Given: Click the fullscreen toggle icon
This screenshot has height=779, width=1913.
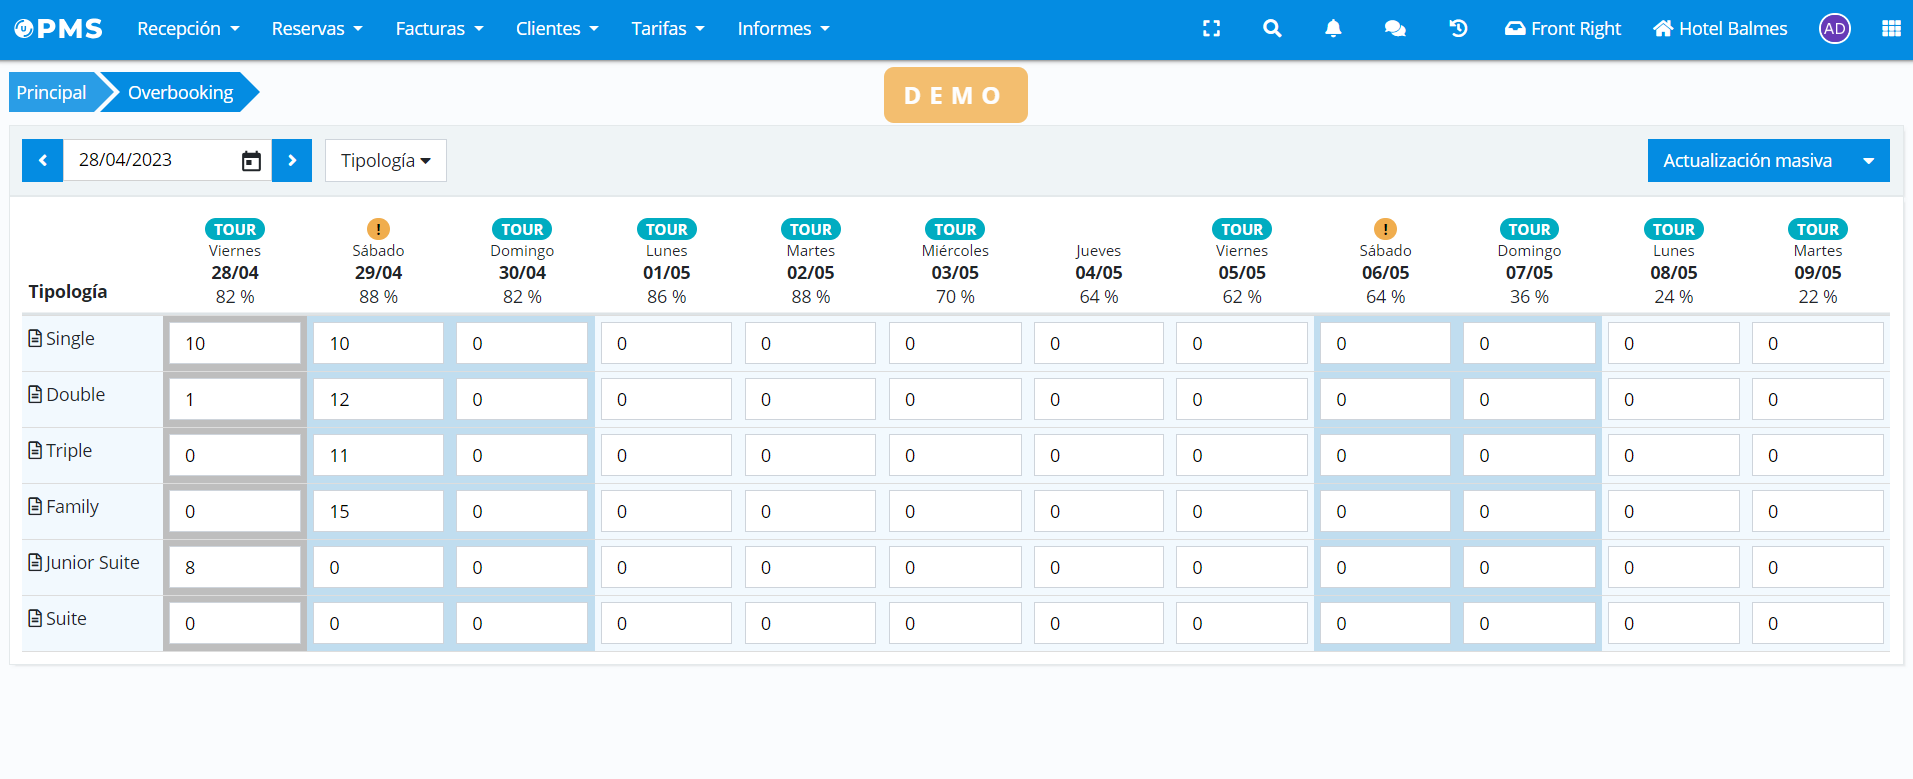Looking at the screenshot, I should point(1211,29).
